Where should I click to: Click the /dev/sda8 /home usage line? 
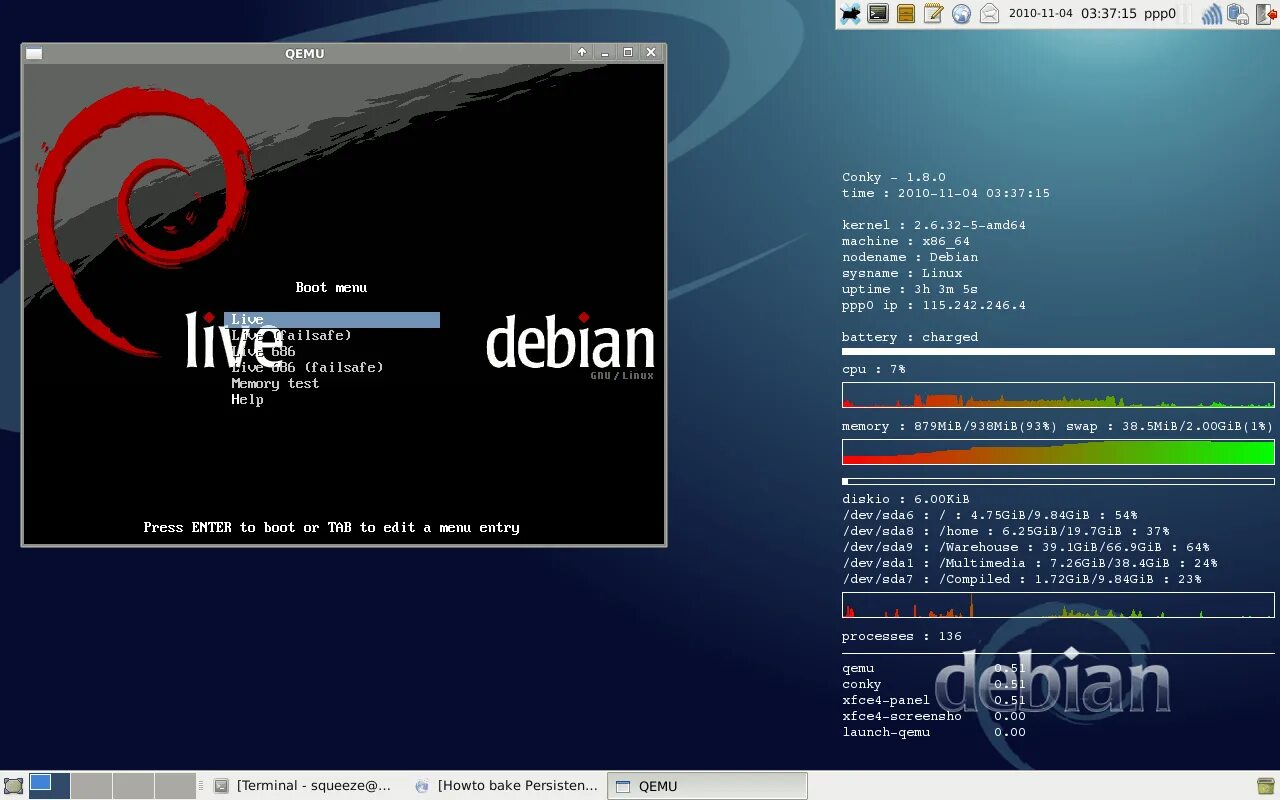(x=1006, y=531)
